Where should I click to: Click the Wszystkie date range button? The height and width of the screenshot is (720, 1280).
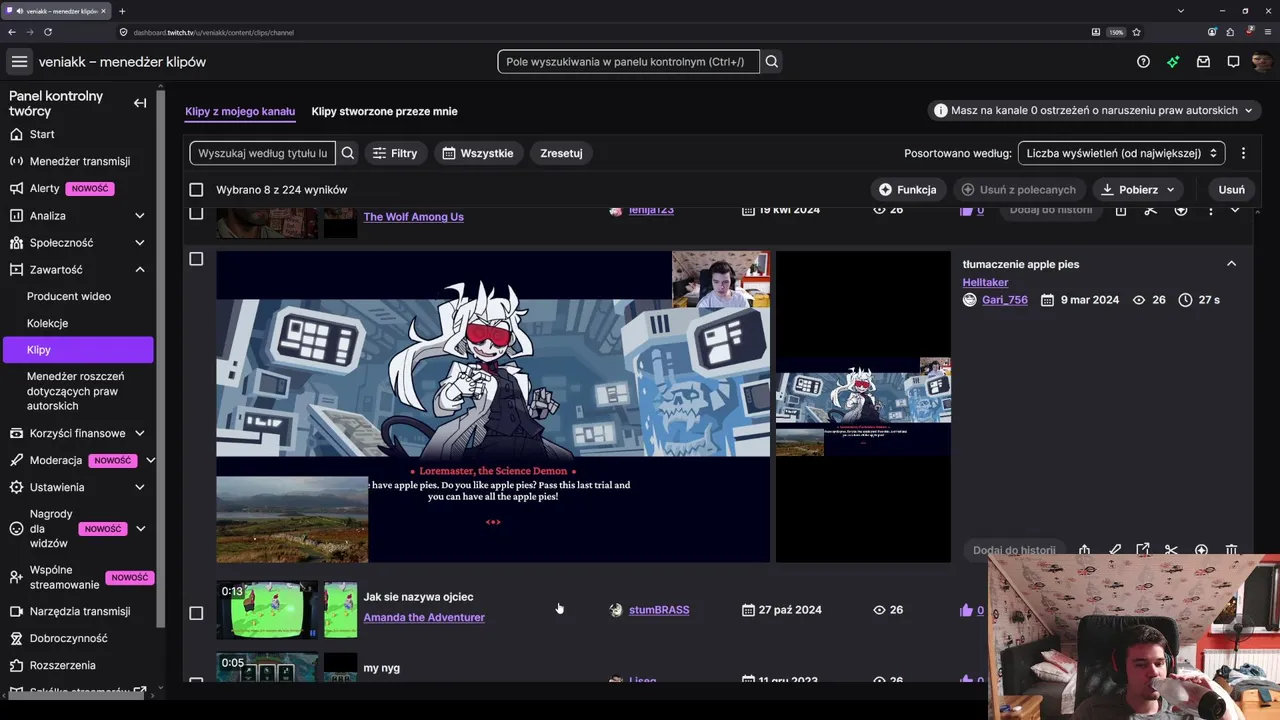478,153
